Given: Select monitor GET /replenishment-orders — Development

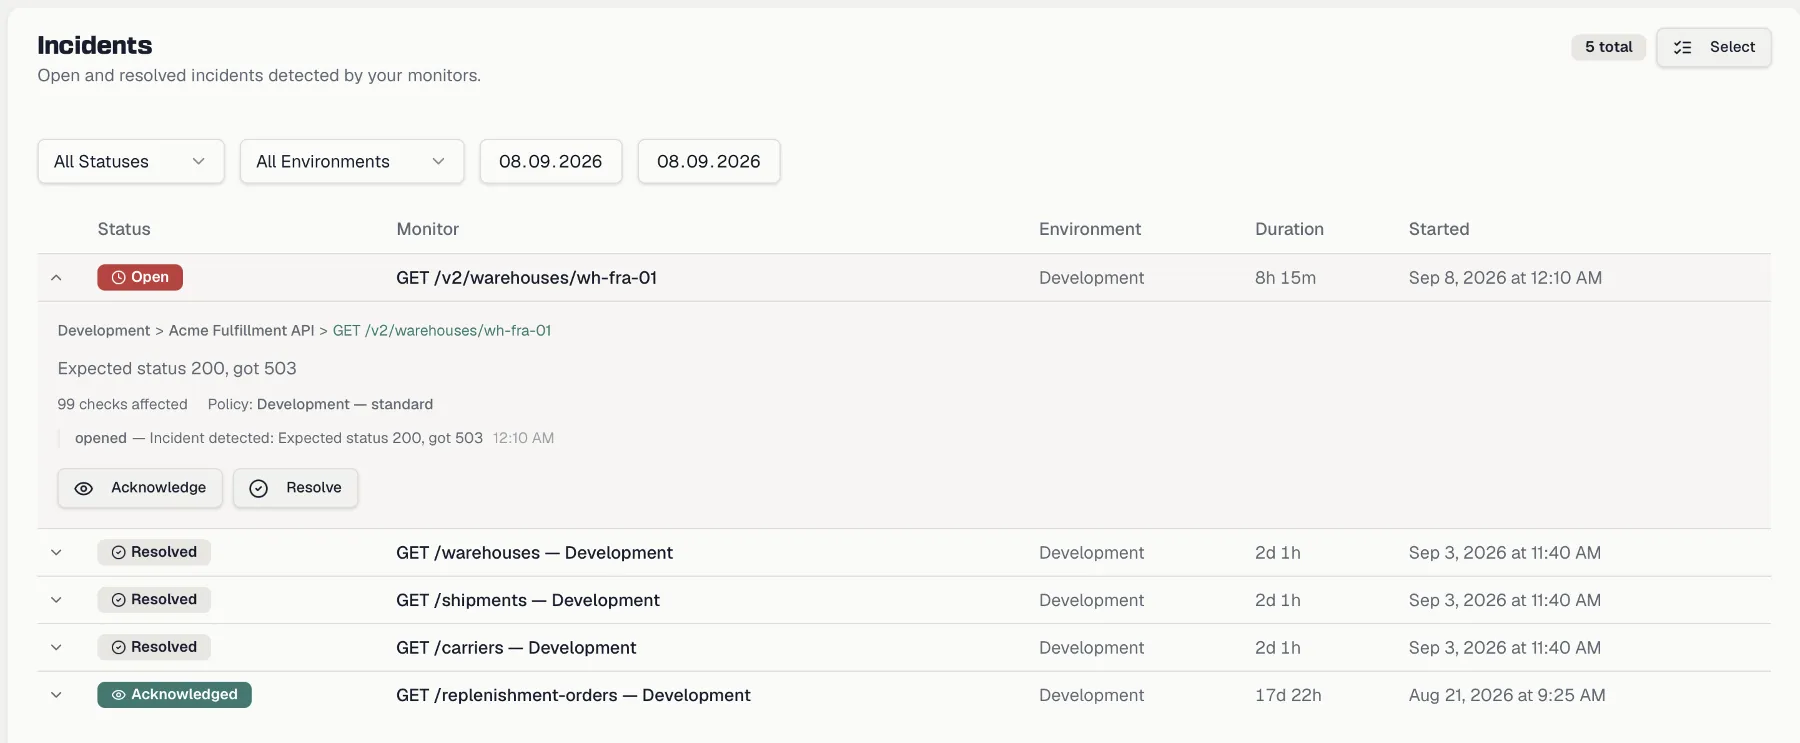Looking at the screenshot, I should coord(573,695).
